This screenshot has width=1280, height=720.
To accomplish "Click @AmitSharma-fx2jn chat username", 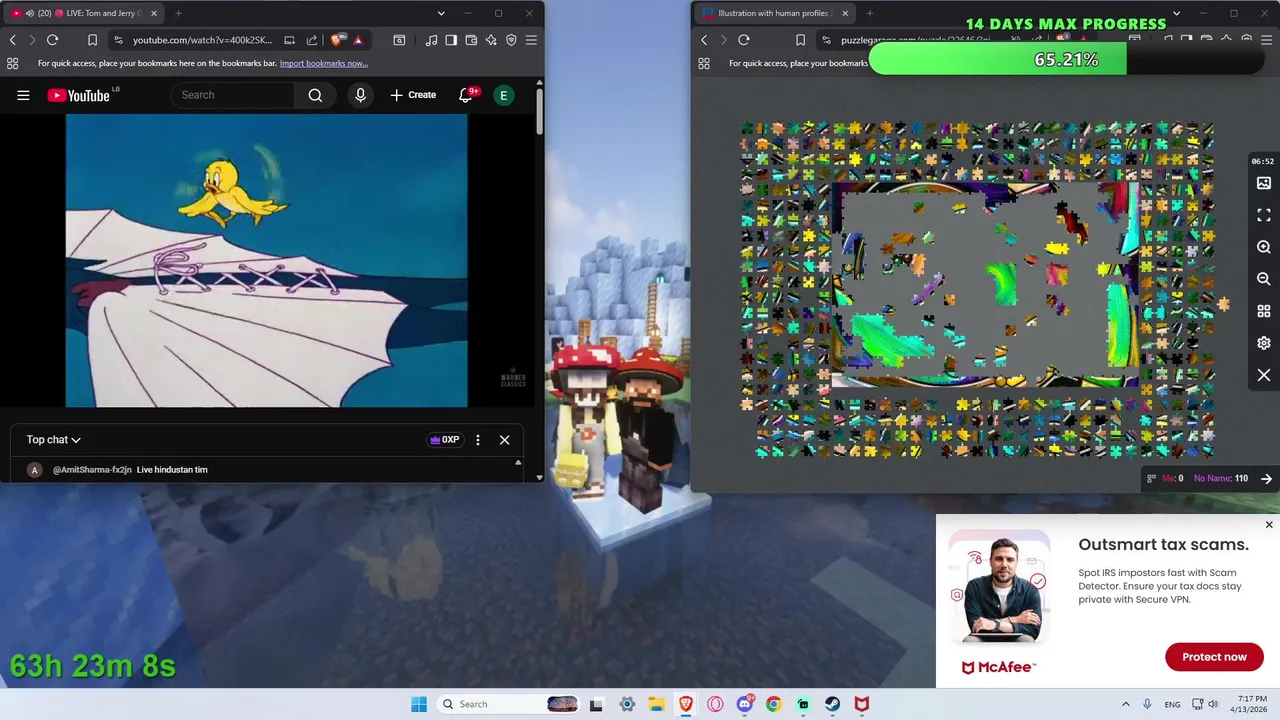I will (x=92, y=470).
